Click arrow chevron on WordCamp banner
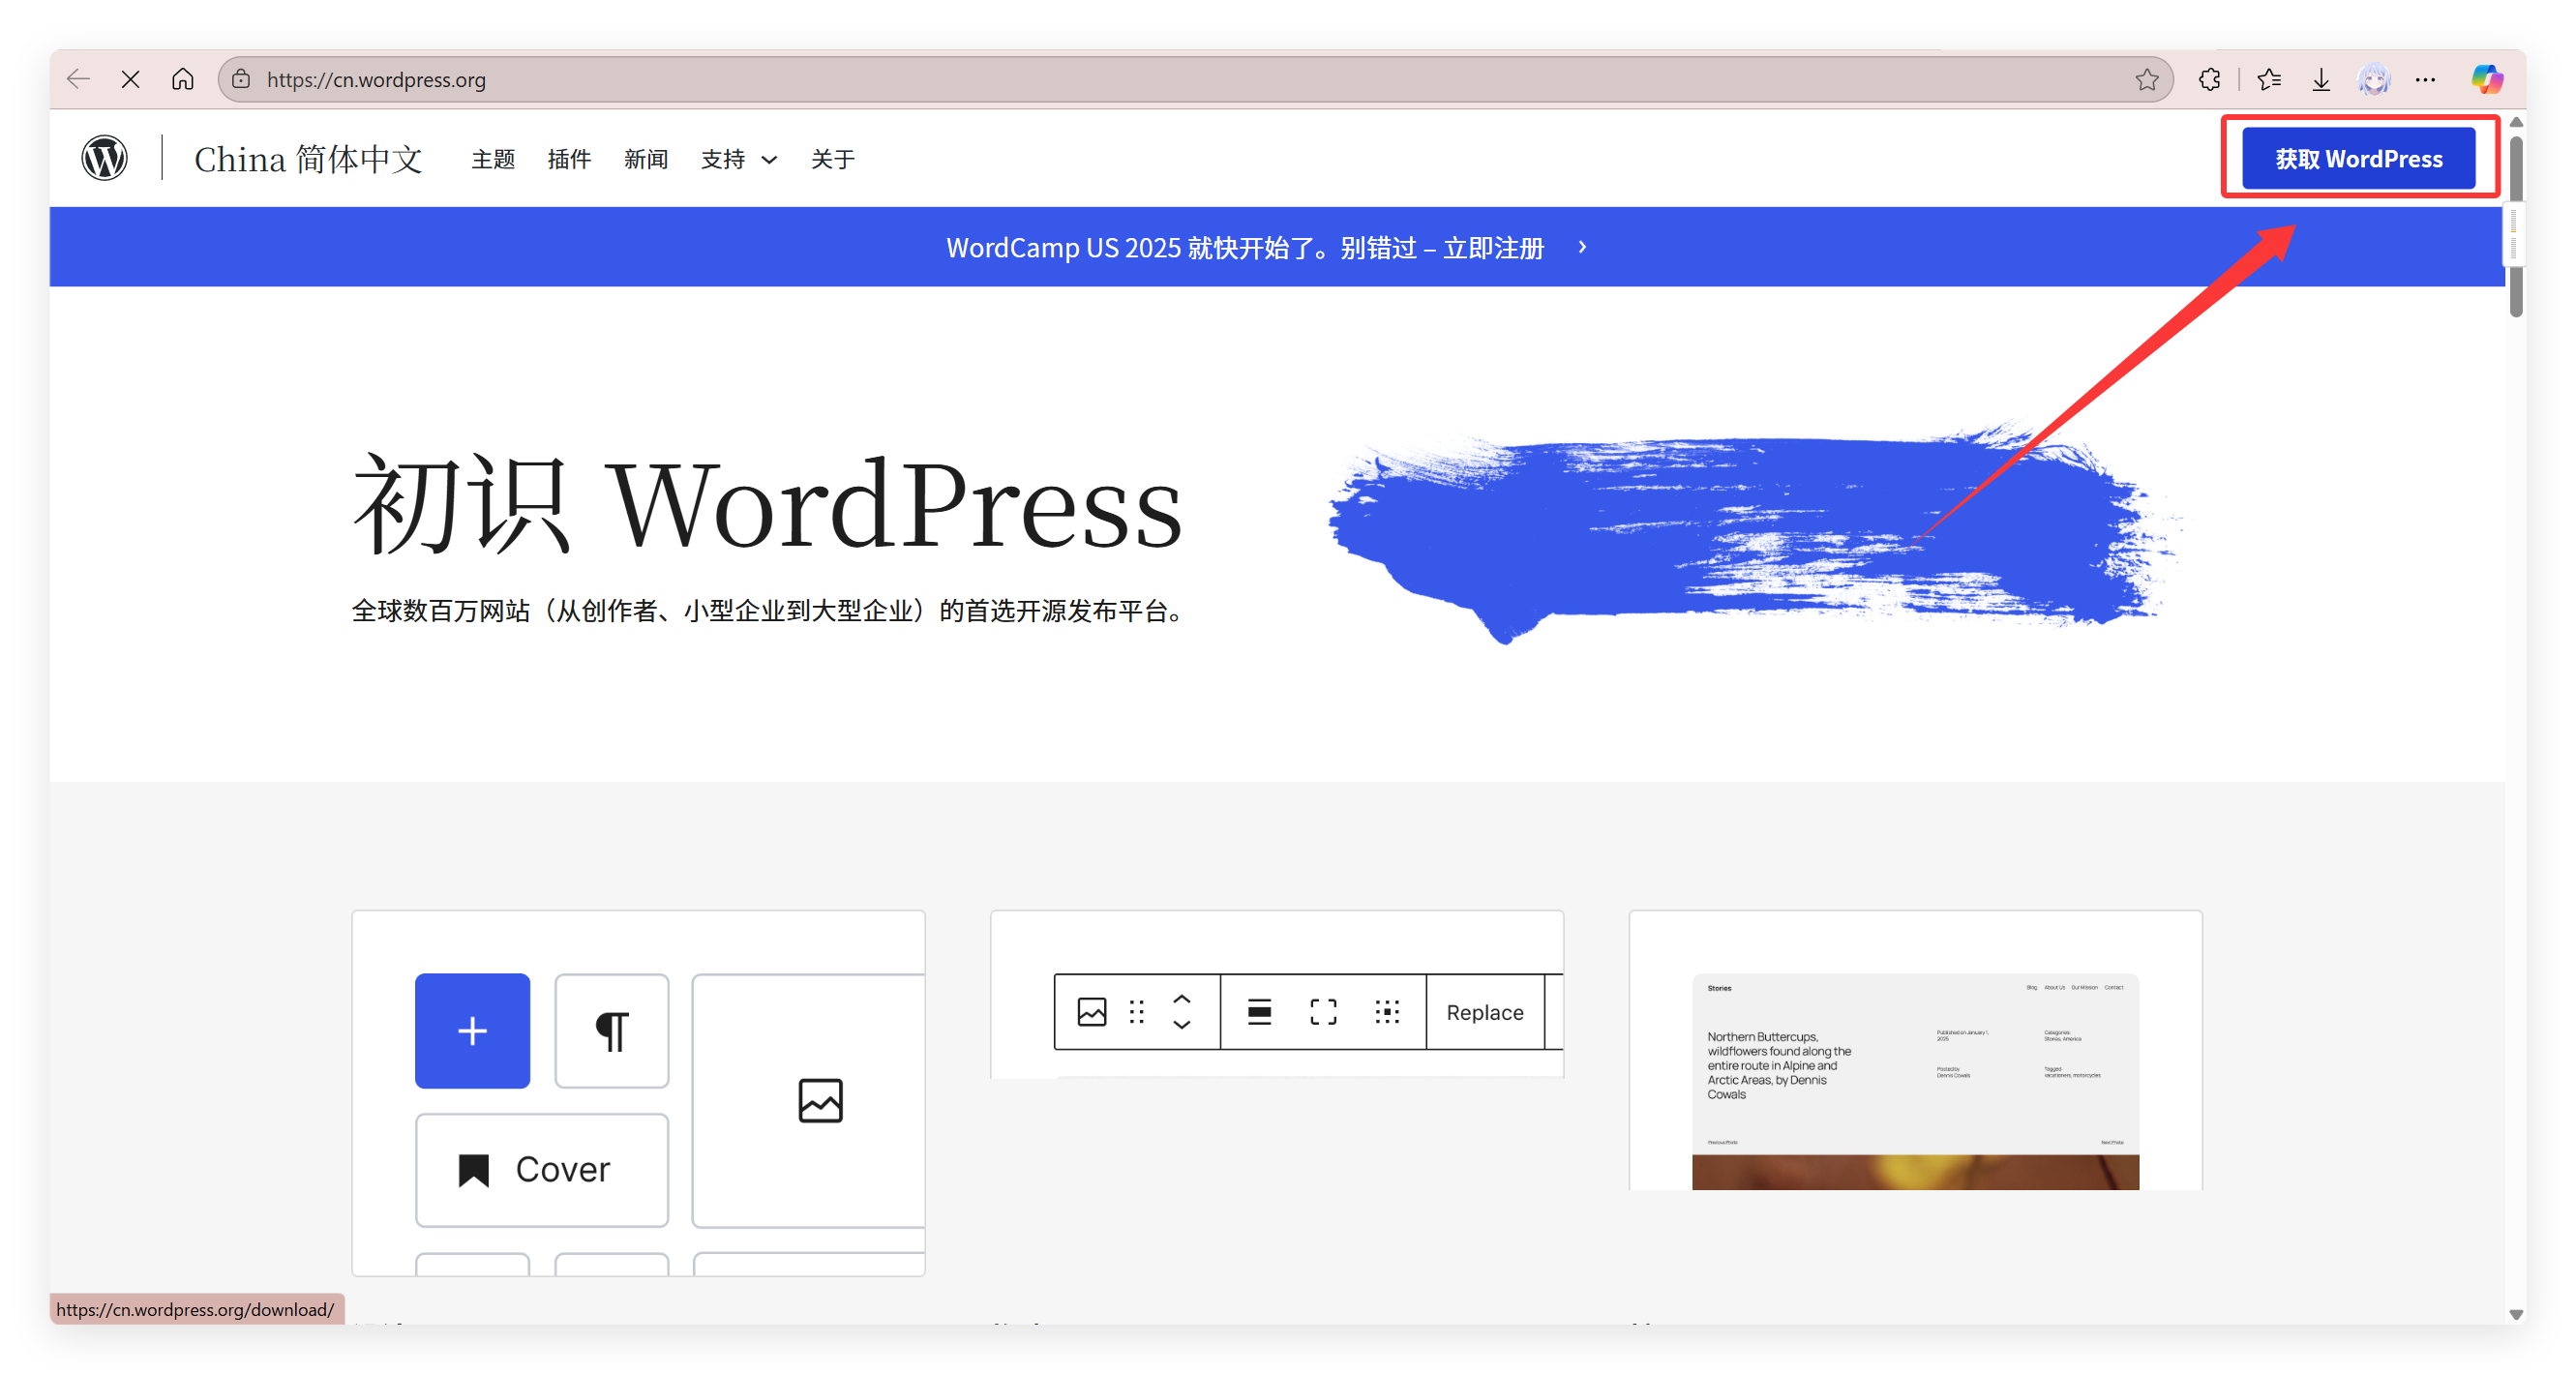The image size is (2576, 1374). click(x=1582, y=247)
